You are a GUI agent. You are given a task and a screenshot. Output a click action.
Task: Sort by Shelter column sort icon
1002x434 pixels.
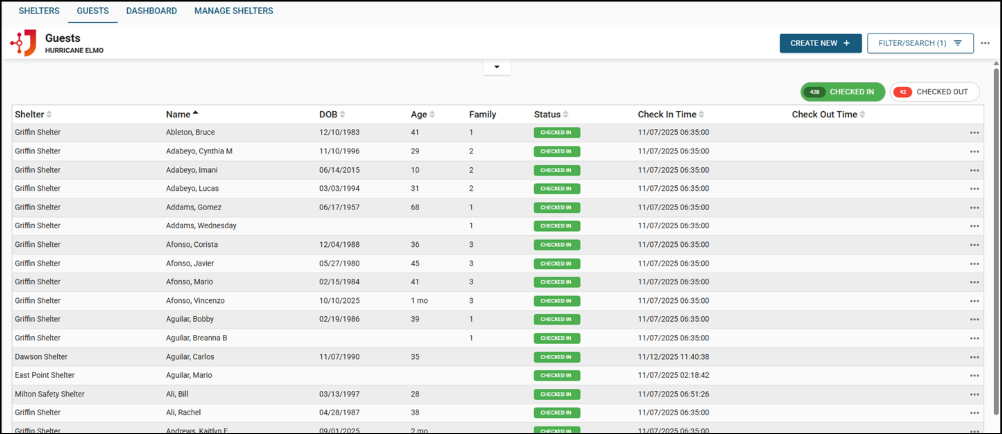click(49, 114)
